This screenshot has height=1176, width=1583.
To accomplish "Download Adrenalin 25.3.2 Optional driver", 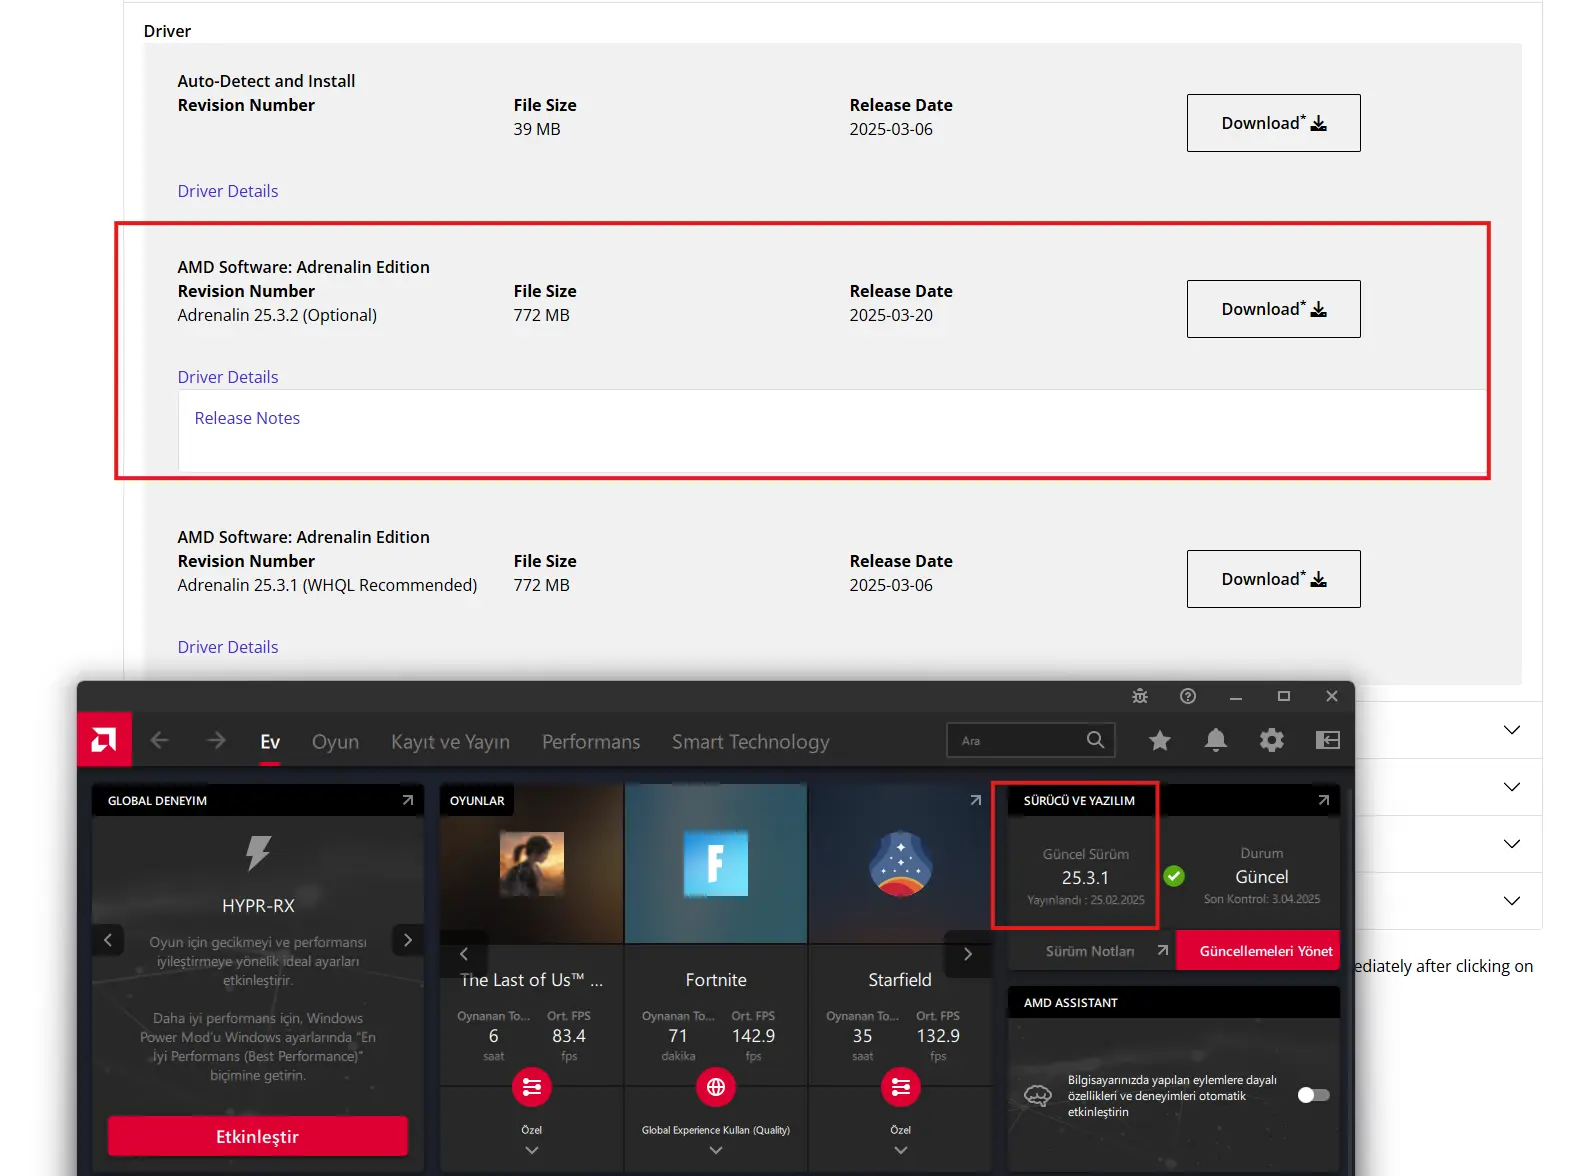I will [x=1273, y=309].
